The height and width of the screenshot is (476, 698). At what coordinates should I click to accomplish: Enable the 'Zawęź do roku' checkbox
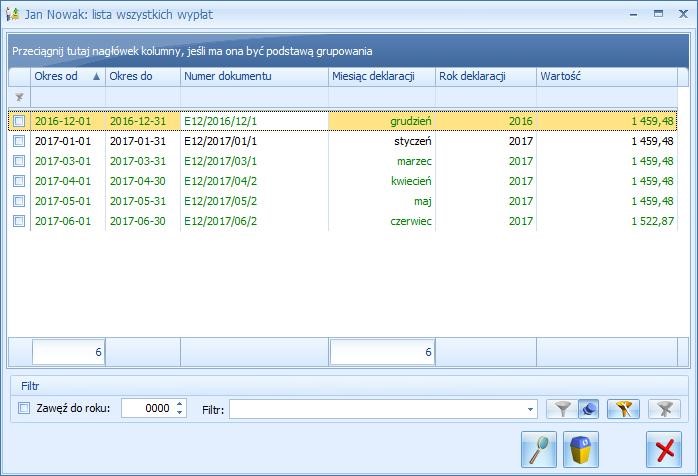click(x=25, y=408)
